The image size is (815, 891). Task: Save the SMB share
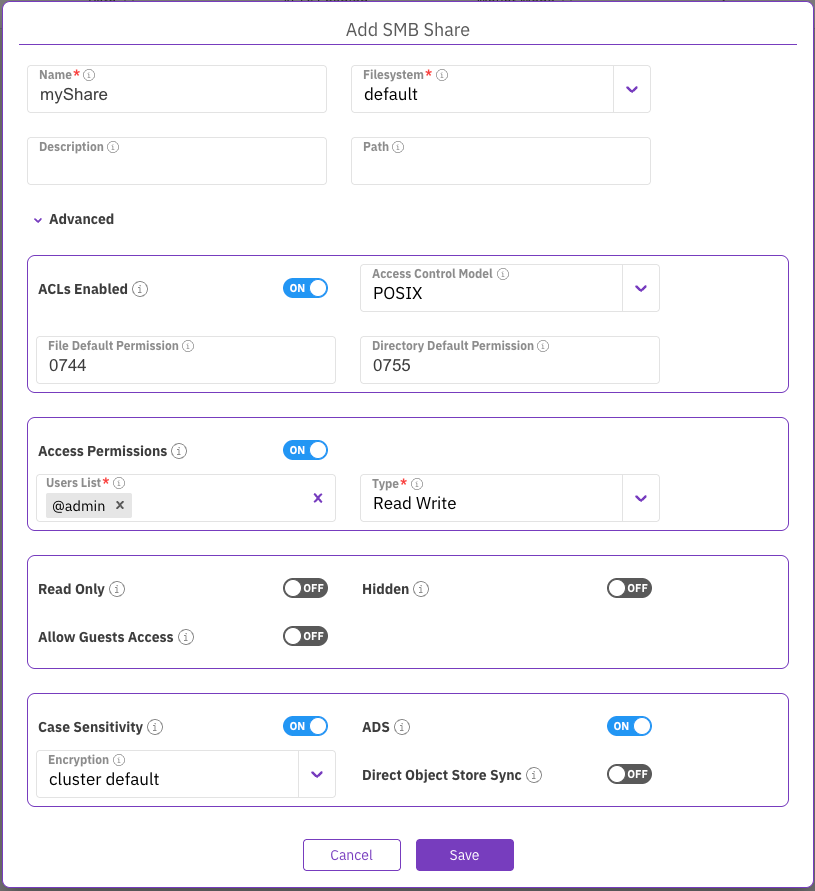pyautogui.click(x=464, y=855)
